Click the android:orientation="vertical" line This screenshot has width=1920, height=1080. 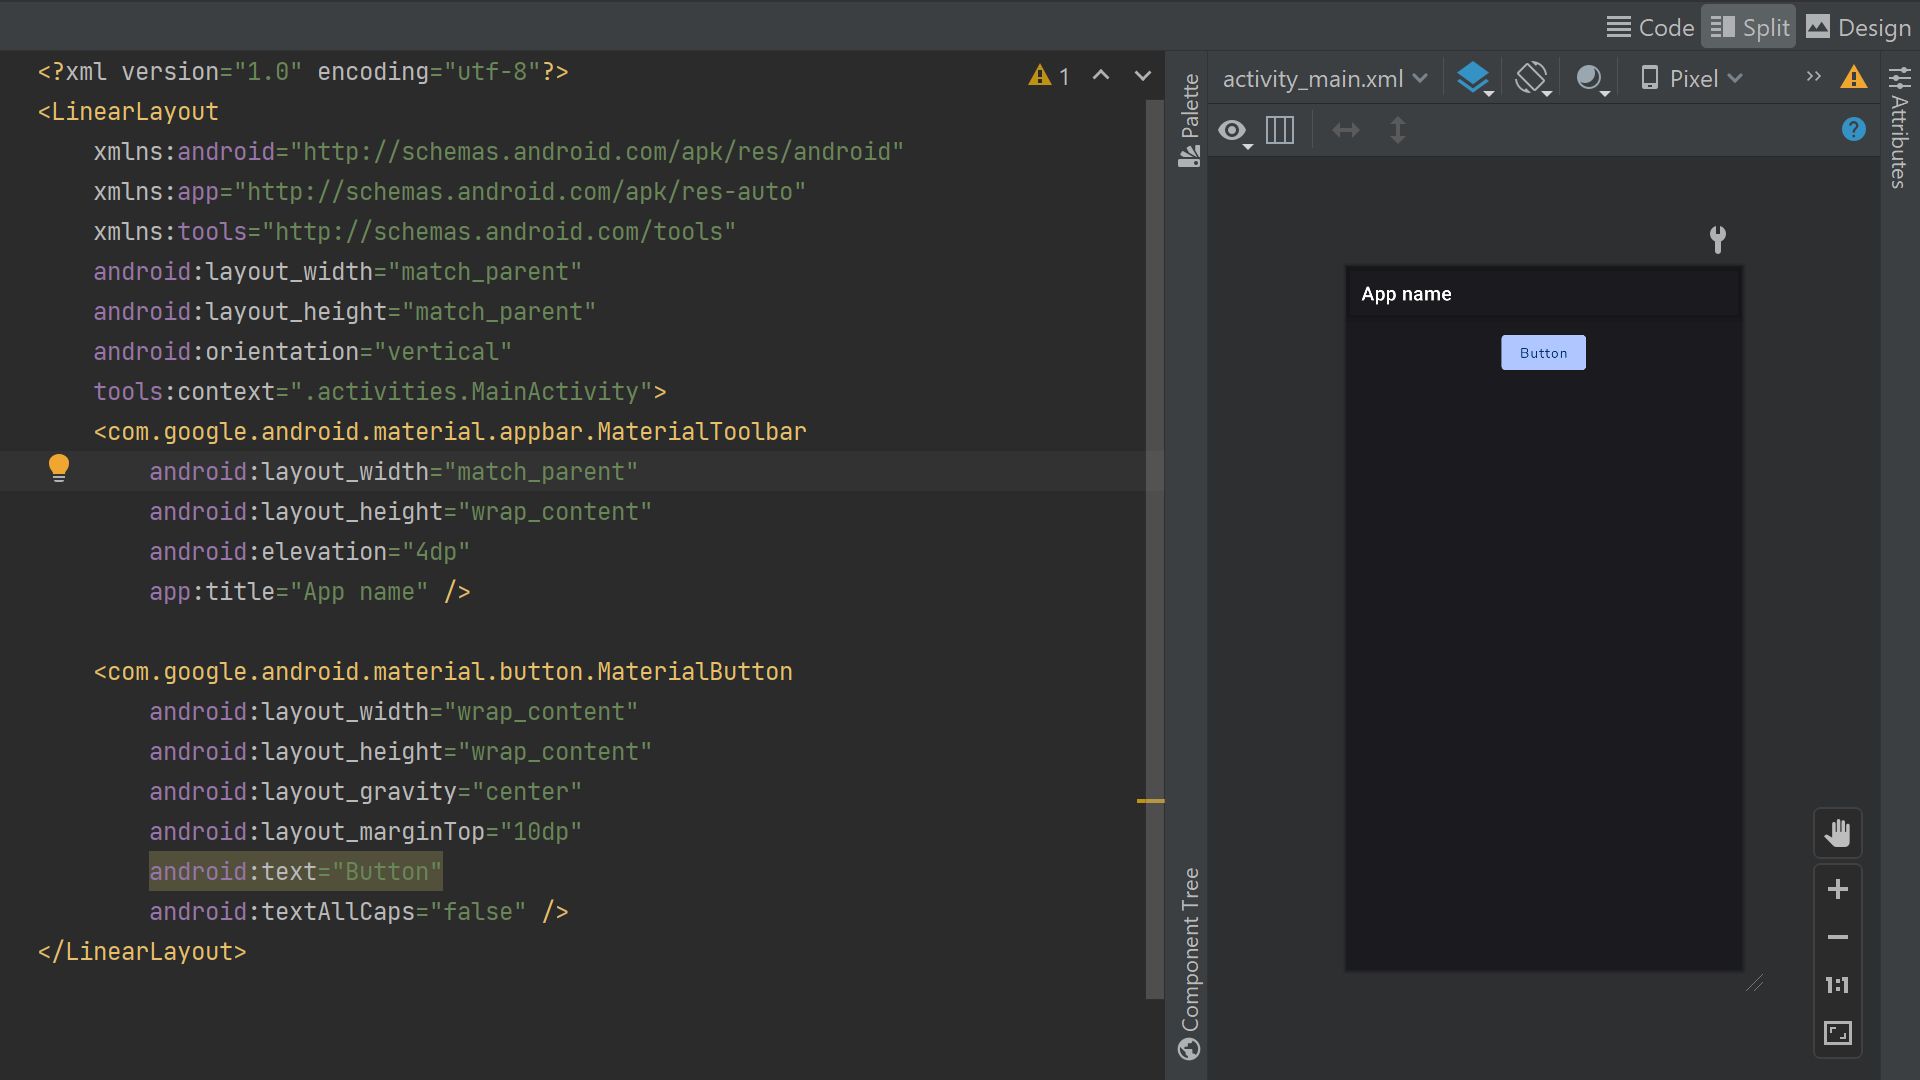tap(302, 351)
